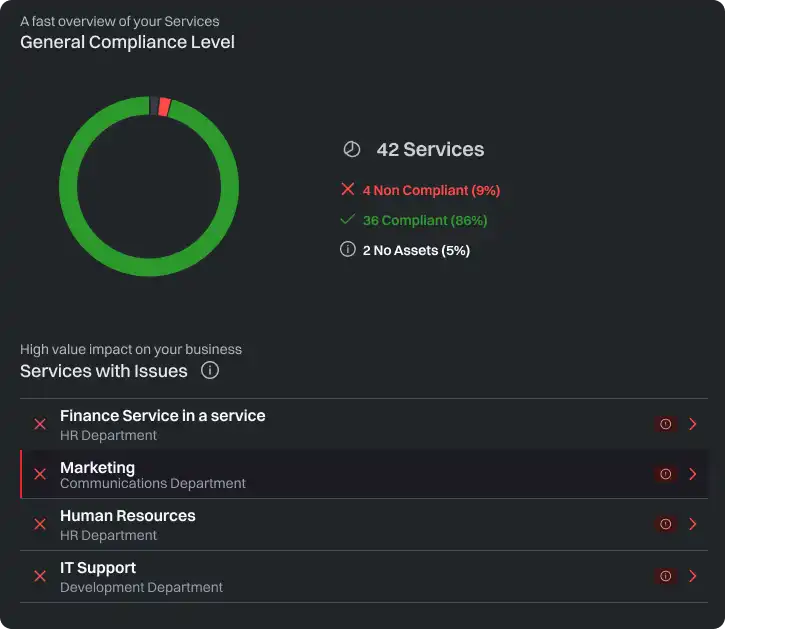
Task: Click the green segment of the compliance donut
Action: [x=70, y=187]
